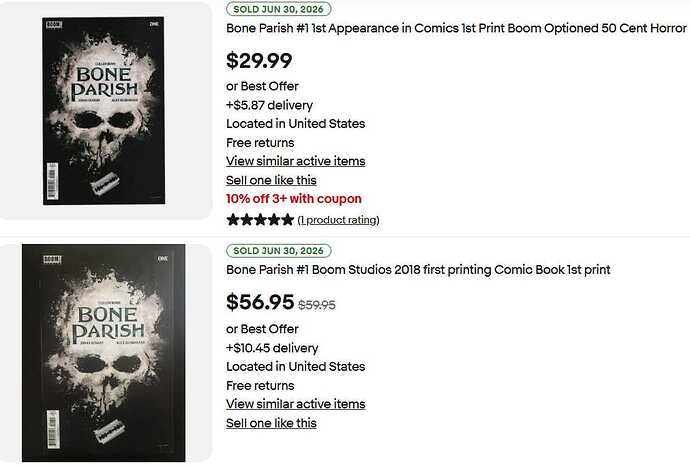Click View similar active items under the $29.99 listing
The image size is (690, 467).
point(296,162)
